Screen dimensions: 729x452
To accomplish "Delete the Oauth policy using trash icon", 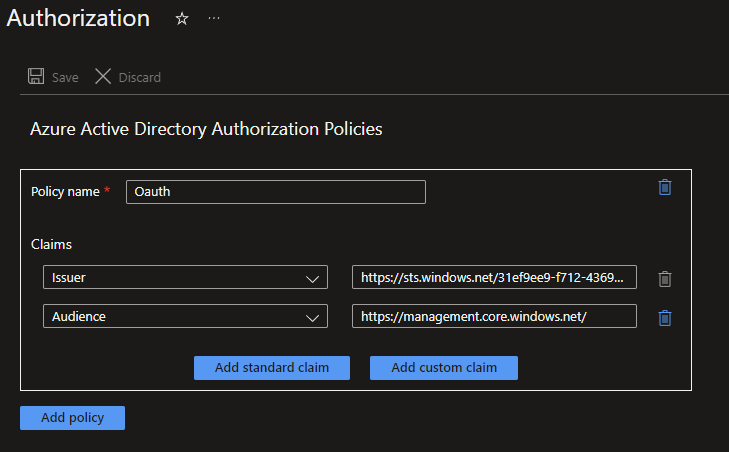I will (665, 187).
